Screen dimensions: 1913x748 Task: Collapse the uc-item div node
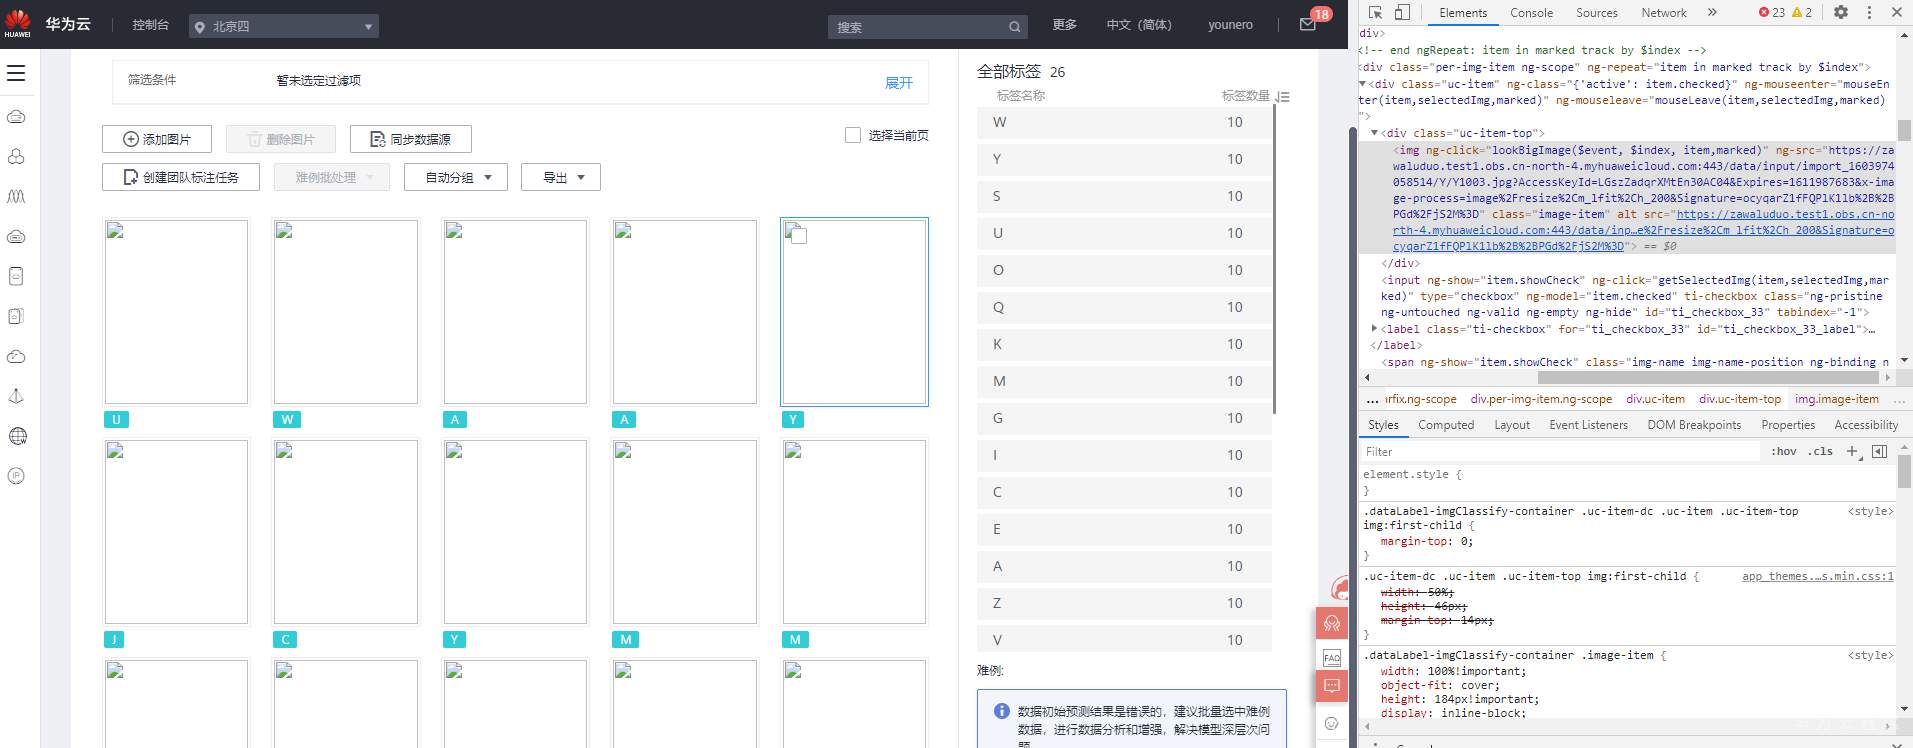click(1363, 84)
